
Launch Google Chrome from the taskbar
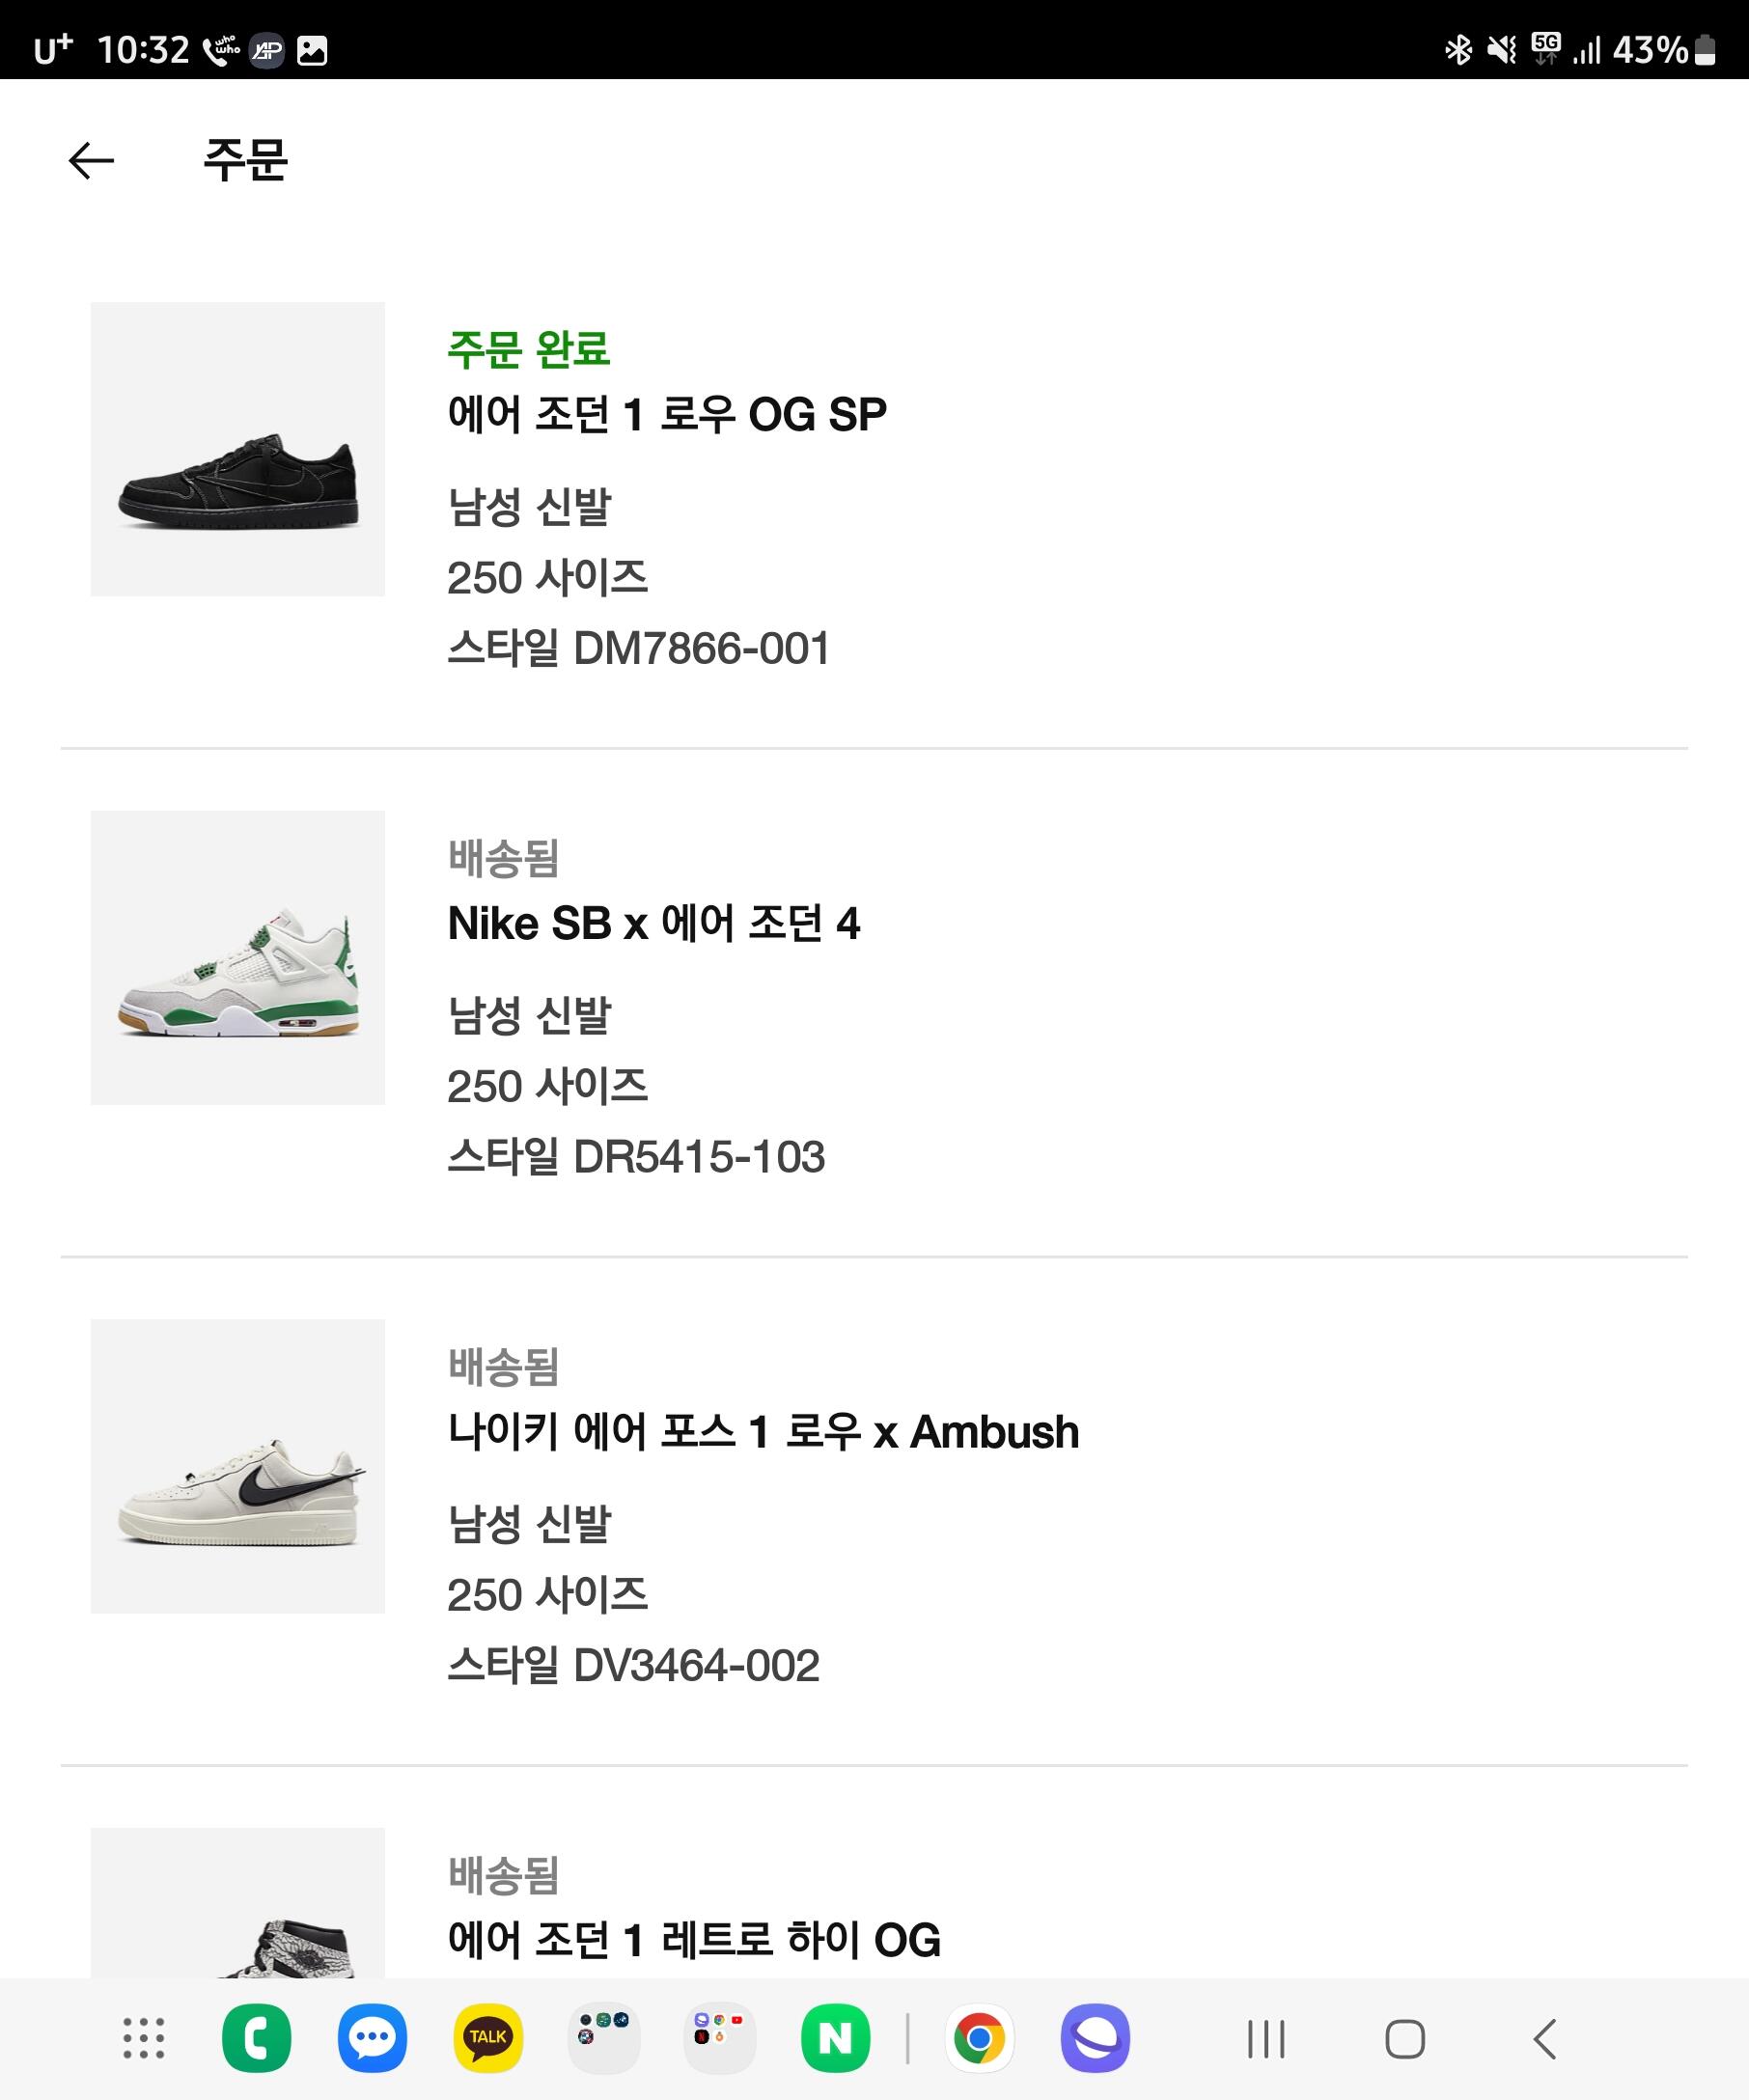pos(979,2038)
